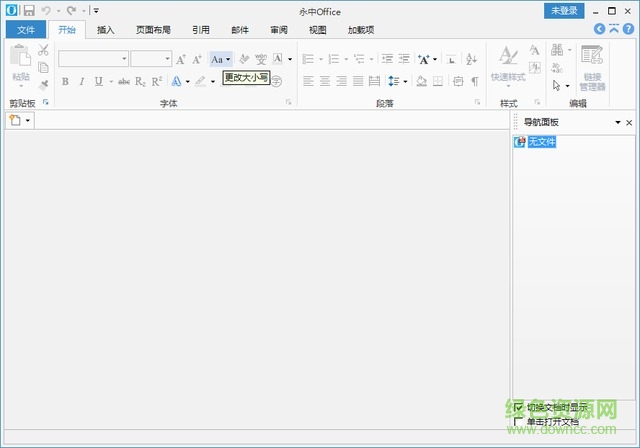This screenshot has height=448, width=640.
Task: Open the font name dropdown
Action: (x=124, y=59)
